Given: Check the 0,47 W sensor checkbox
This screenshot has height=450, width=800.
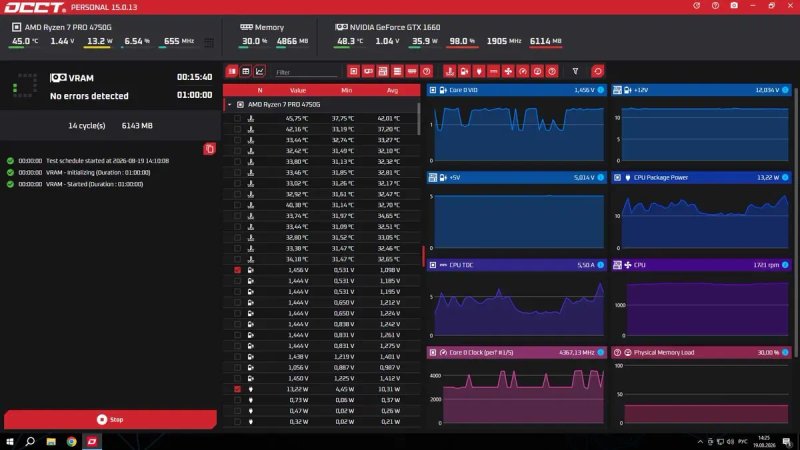Looking at the screenshot, I should (237, 411).
